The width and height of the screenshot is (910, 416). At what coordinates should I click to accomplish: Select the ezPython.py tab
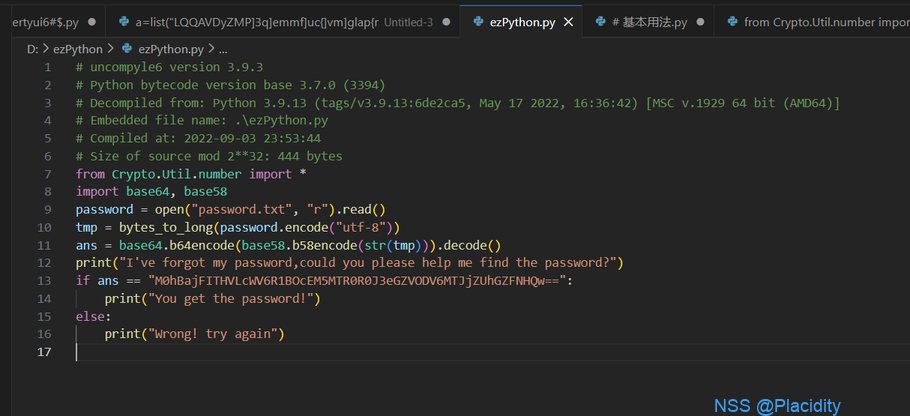(x=521, y=22)
